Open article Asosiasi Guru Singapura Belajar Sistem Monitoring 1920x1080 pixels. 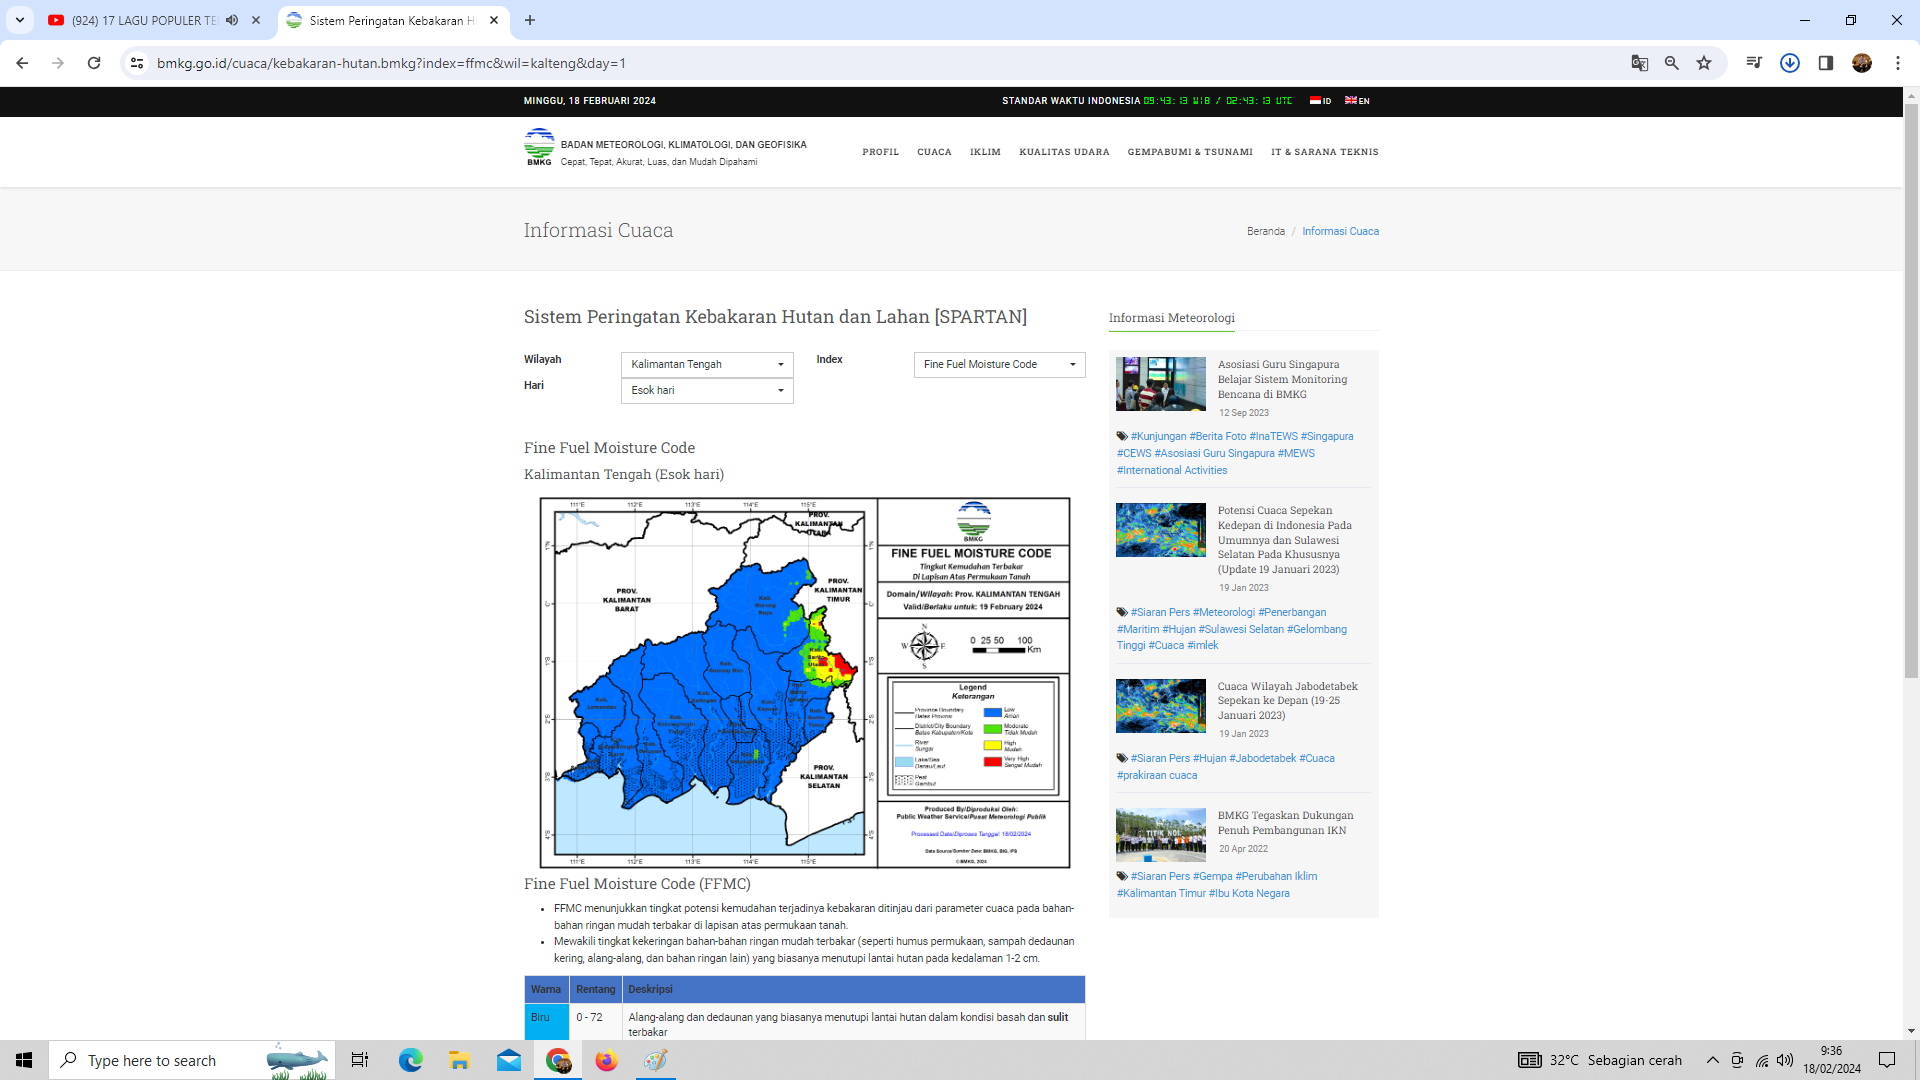1282,379
